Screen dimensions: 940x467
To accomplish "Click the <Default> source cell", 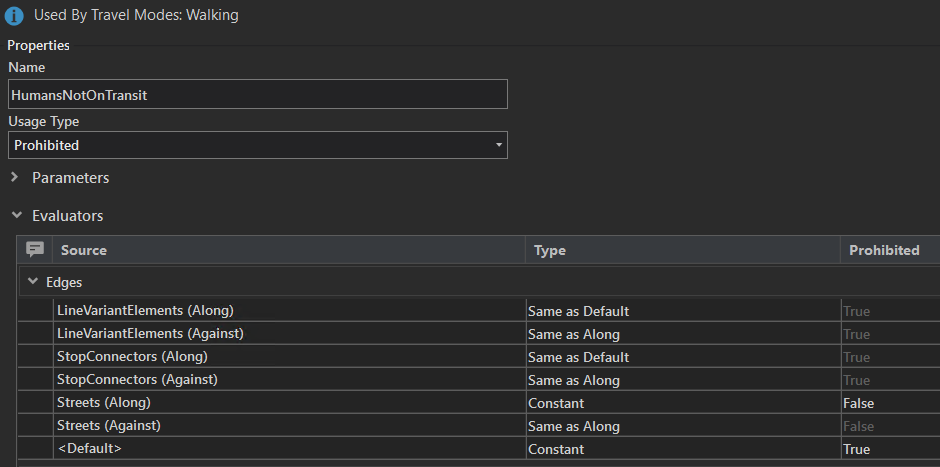I will (x=89, y=449).
